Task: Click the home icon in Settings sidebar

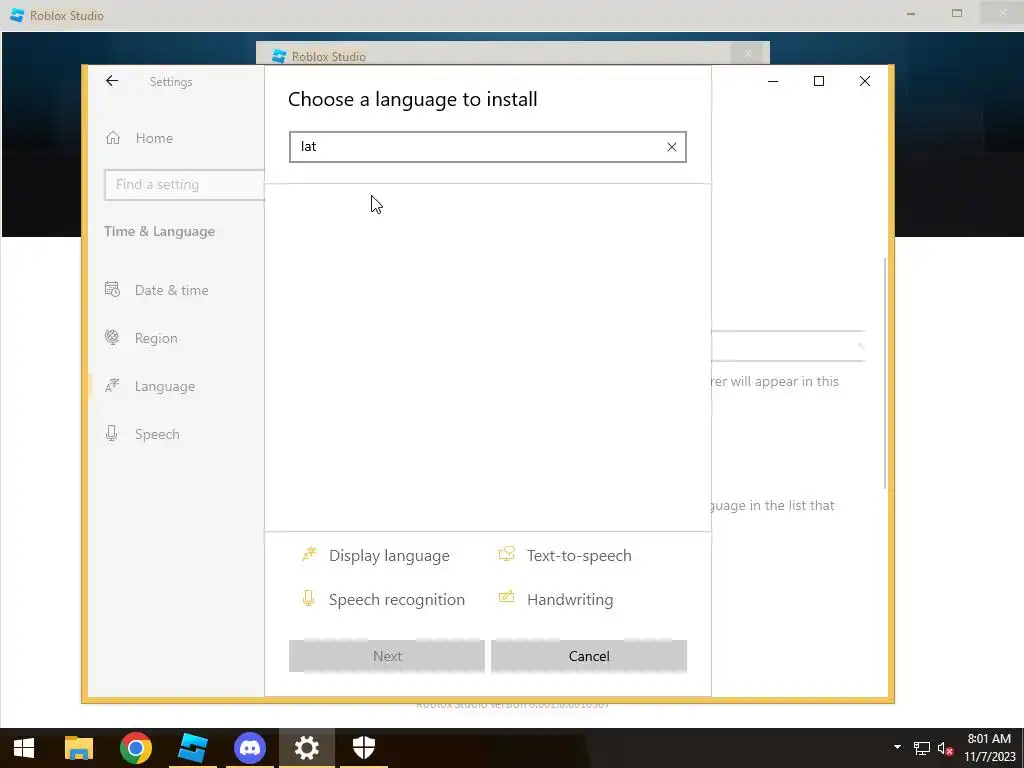Action: point(113,138)
